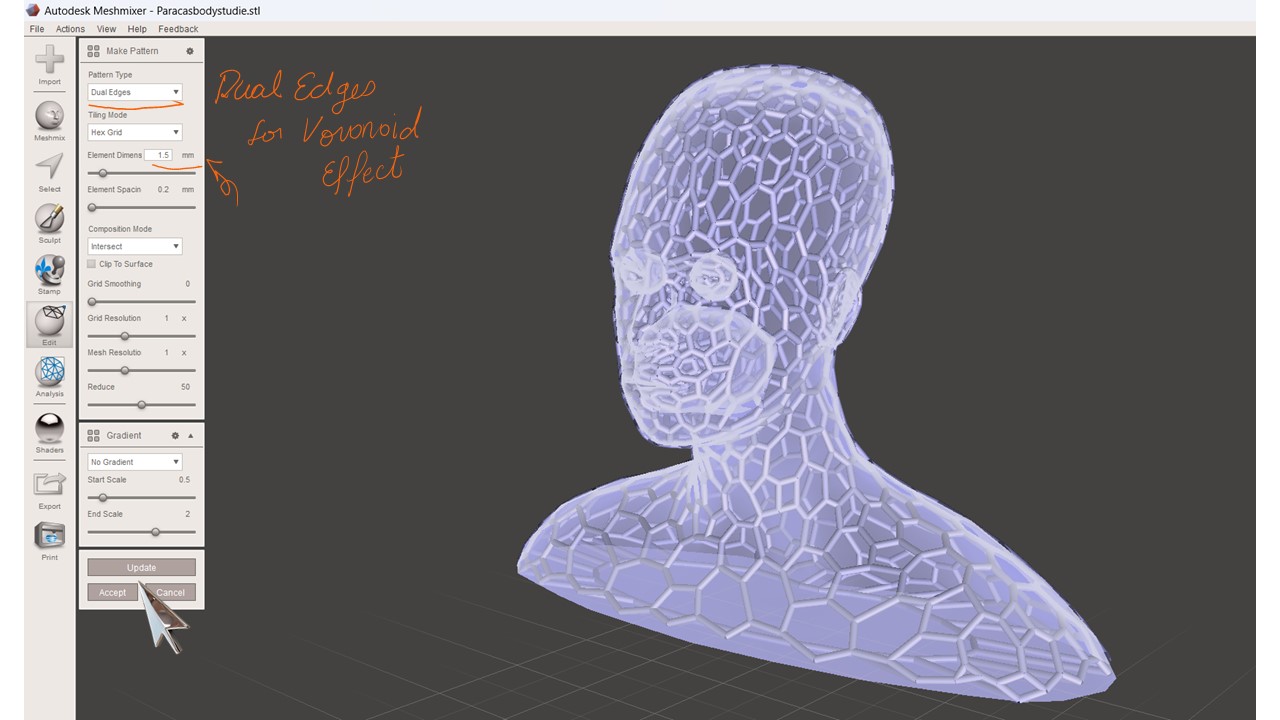This screenshot has width=1280, height=720.
Task: Enable Clip To Surface checkbox
Action: 92,264
